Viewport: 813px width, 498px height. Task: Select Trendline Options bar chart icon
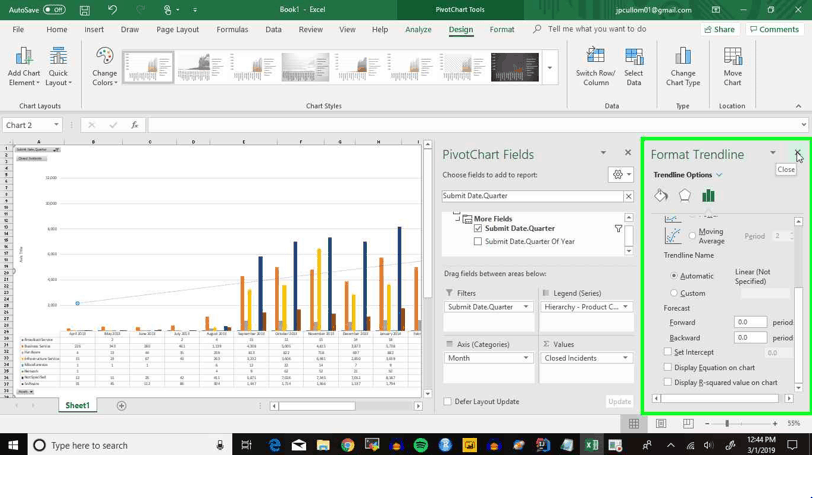(708, 196)
